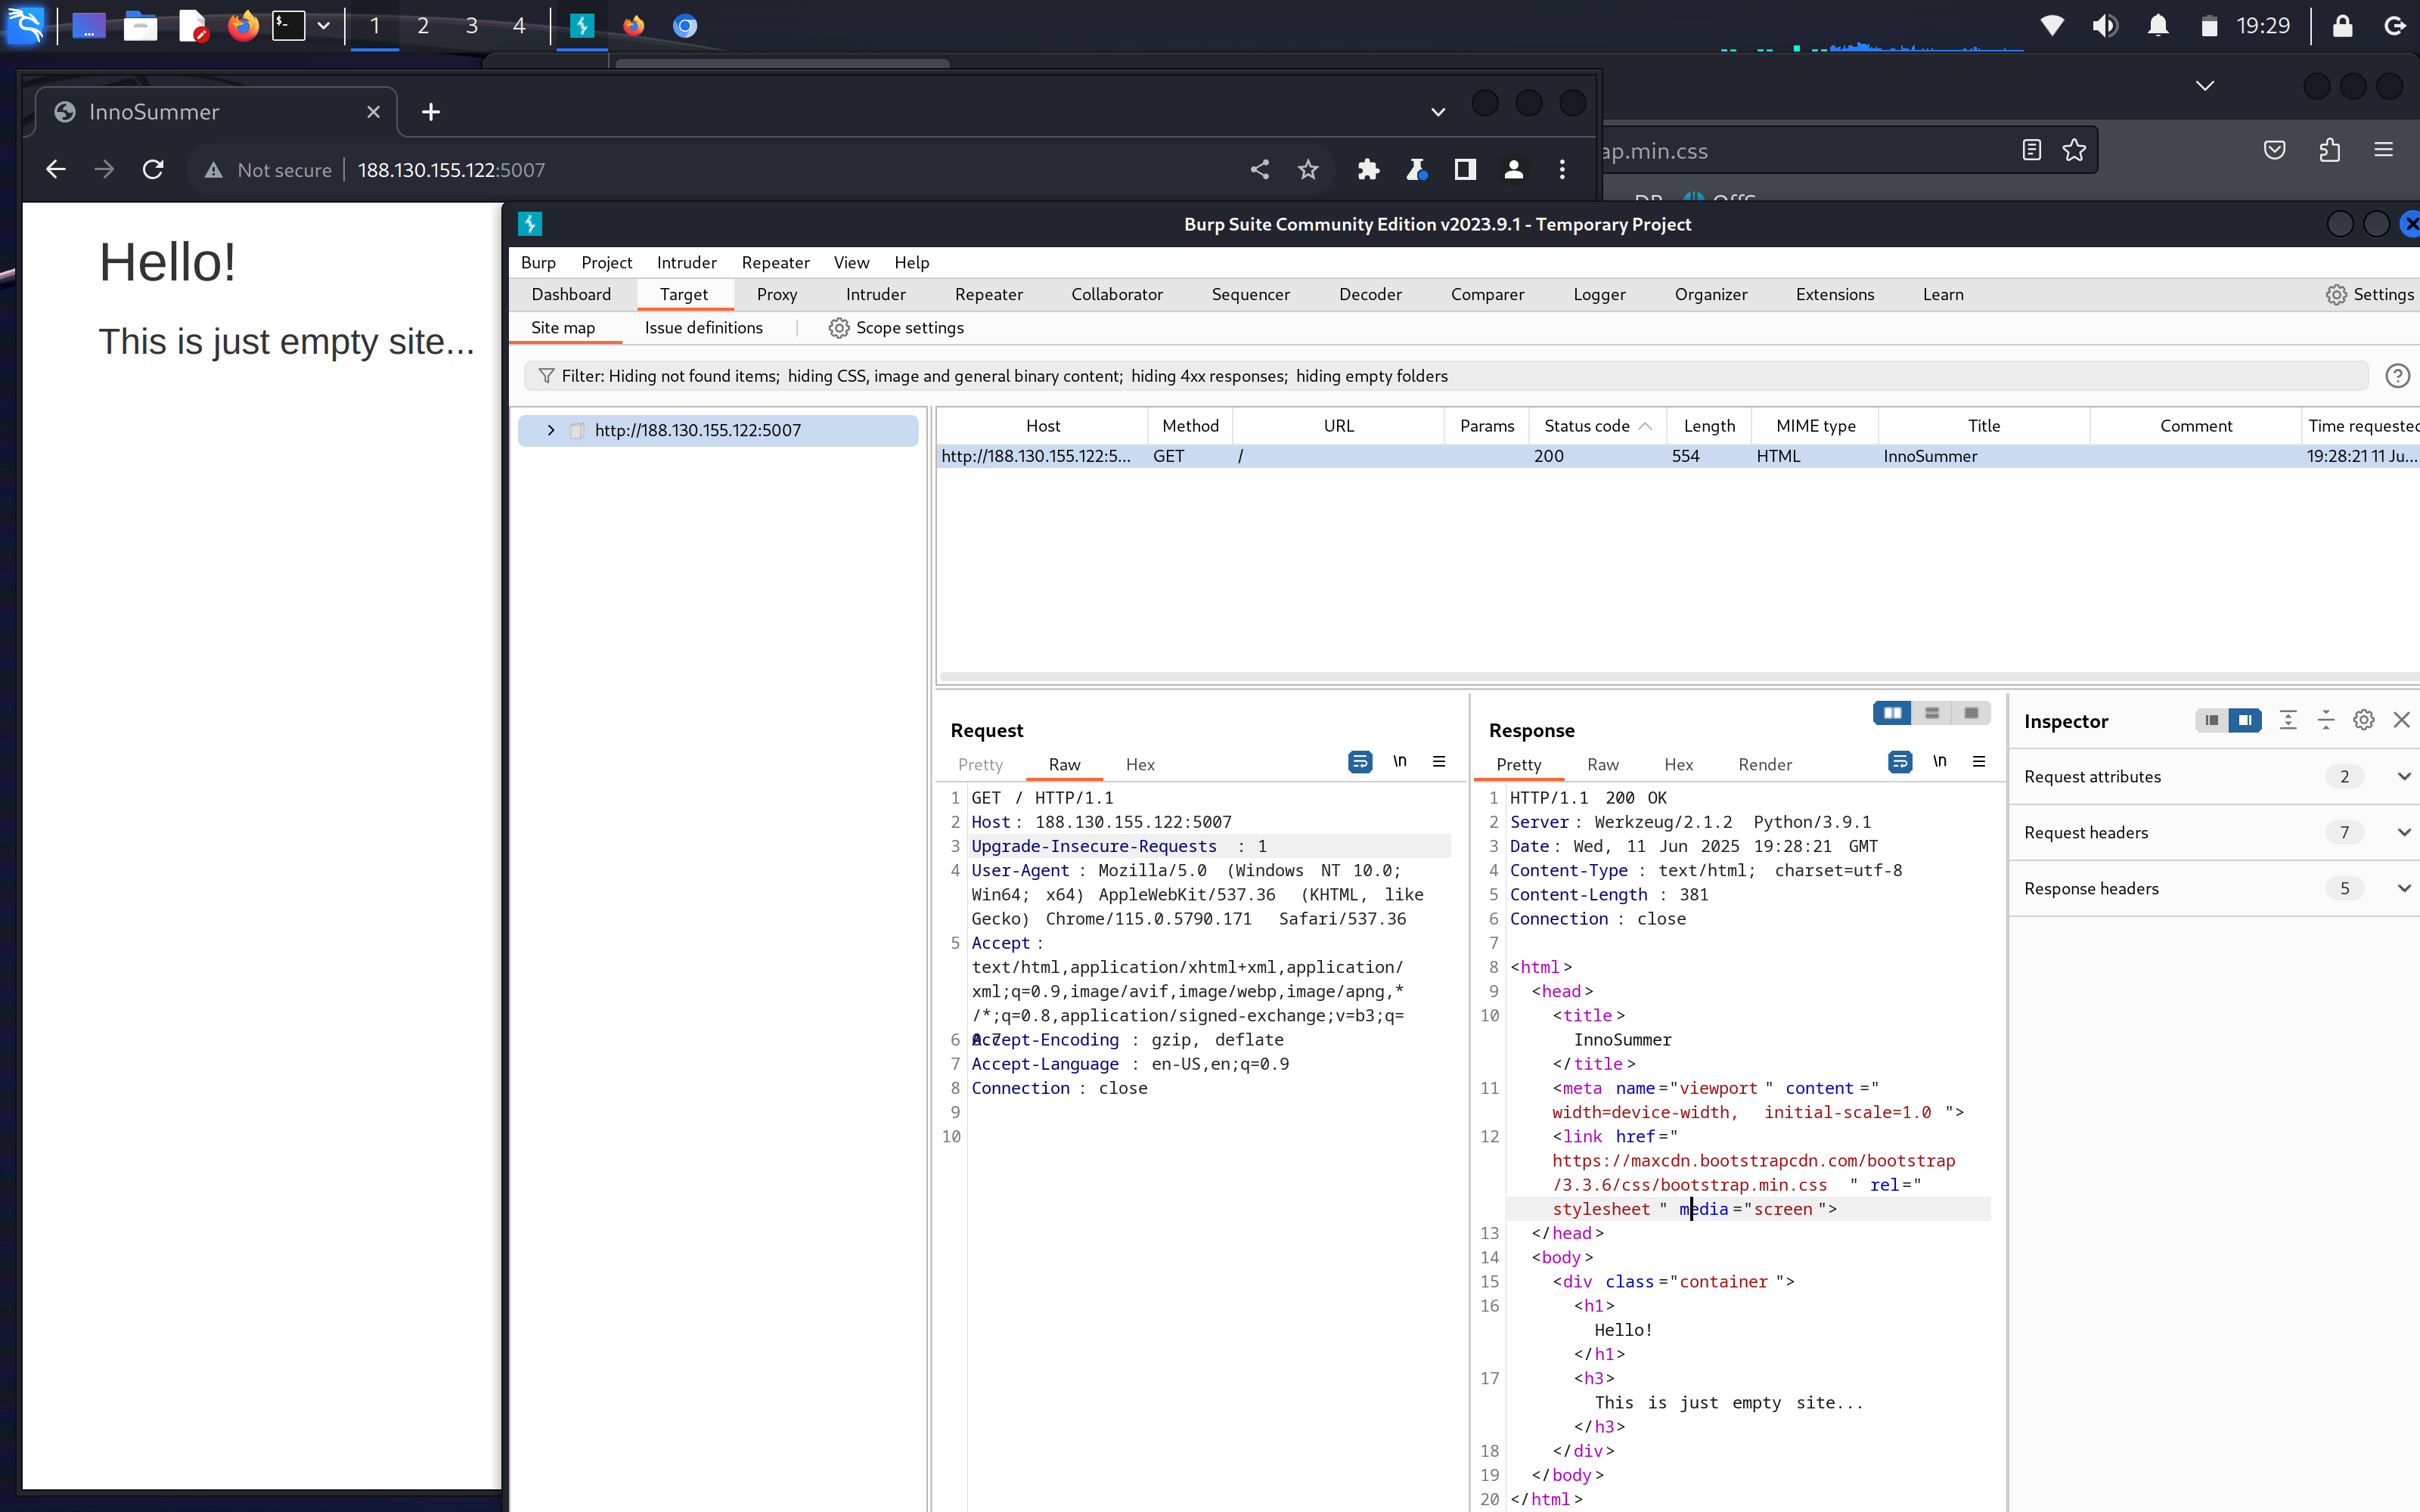Viewport: 2420px width, 1512px height.
Task: Open Firefox hamburger menu
Action: [x=2383, y=150]
